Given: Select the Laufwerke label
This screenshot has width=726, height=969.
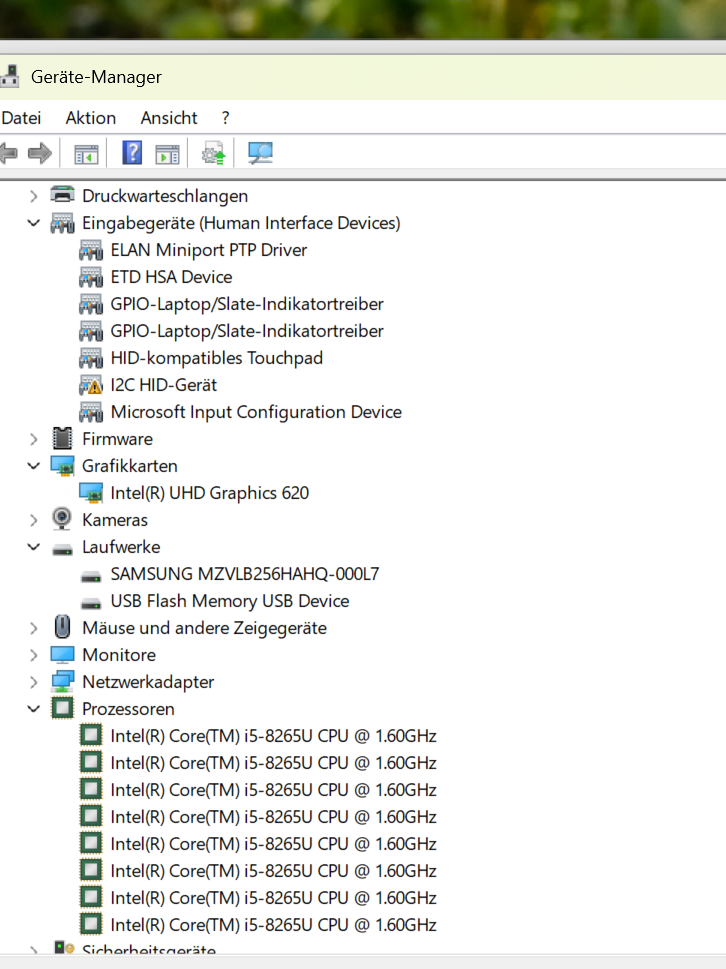Looking at the screenshot, I should click(121, 547).
